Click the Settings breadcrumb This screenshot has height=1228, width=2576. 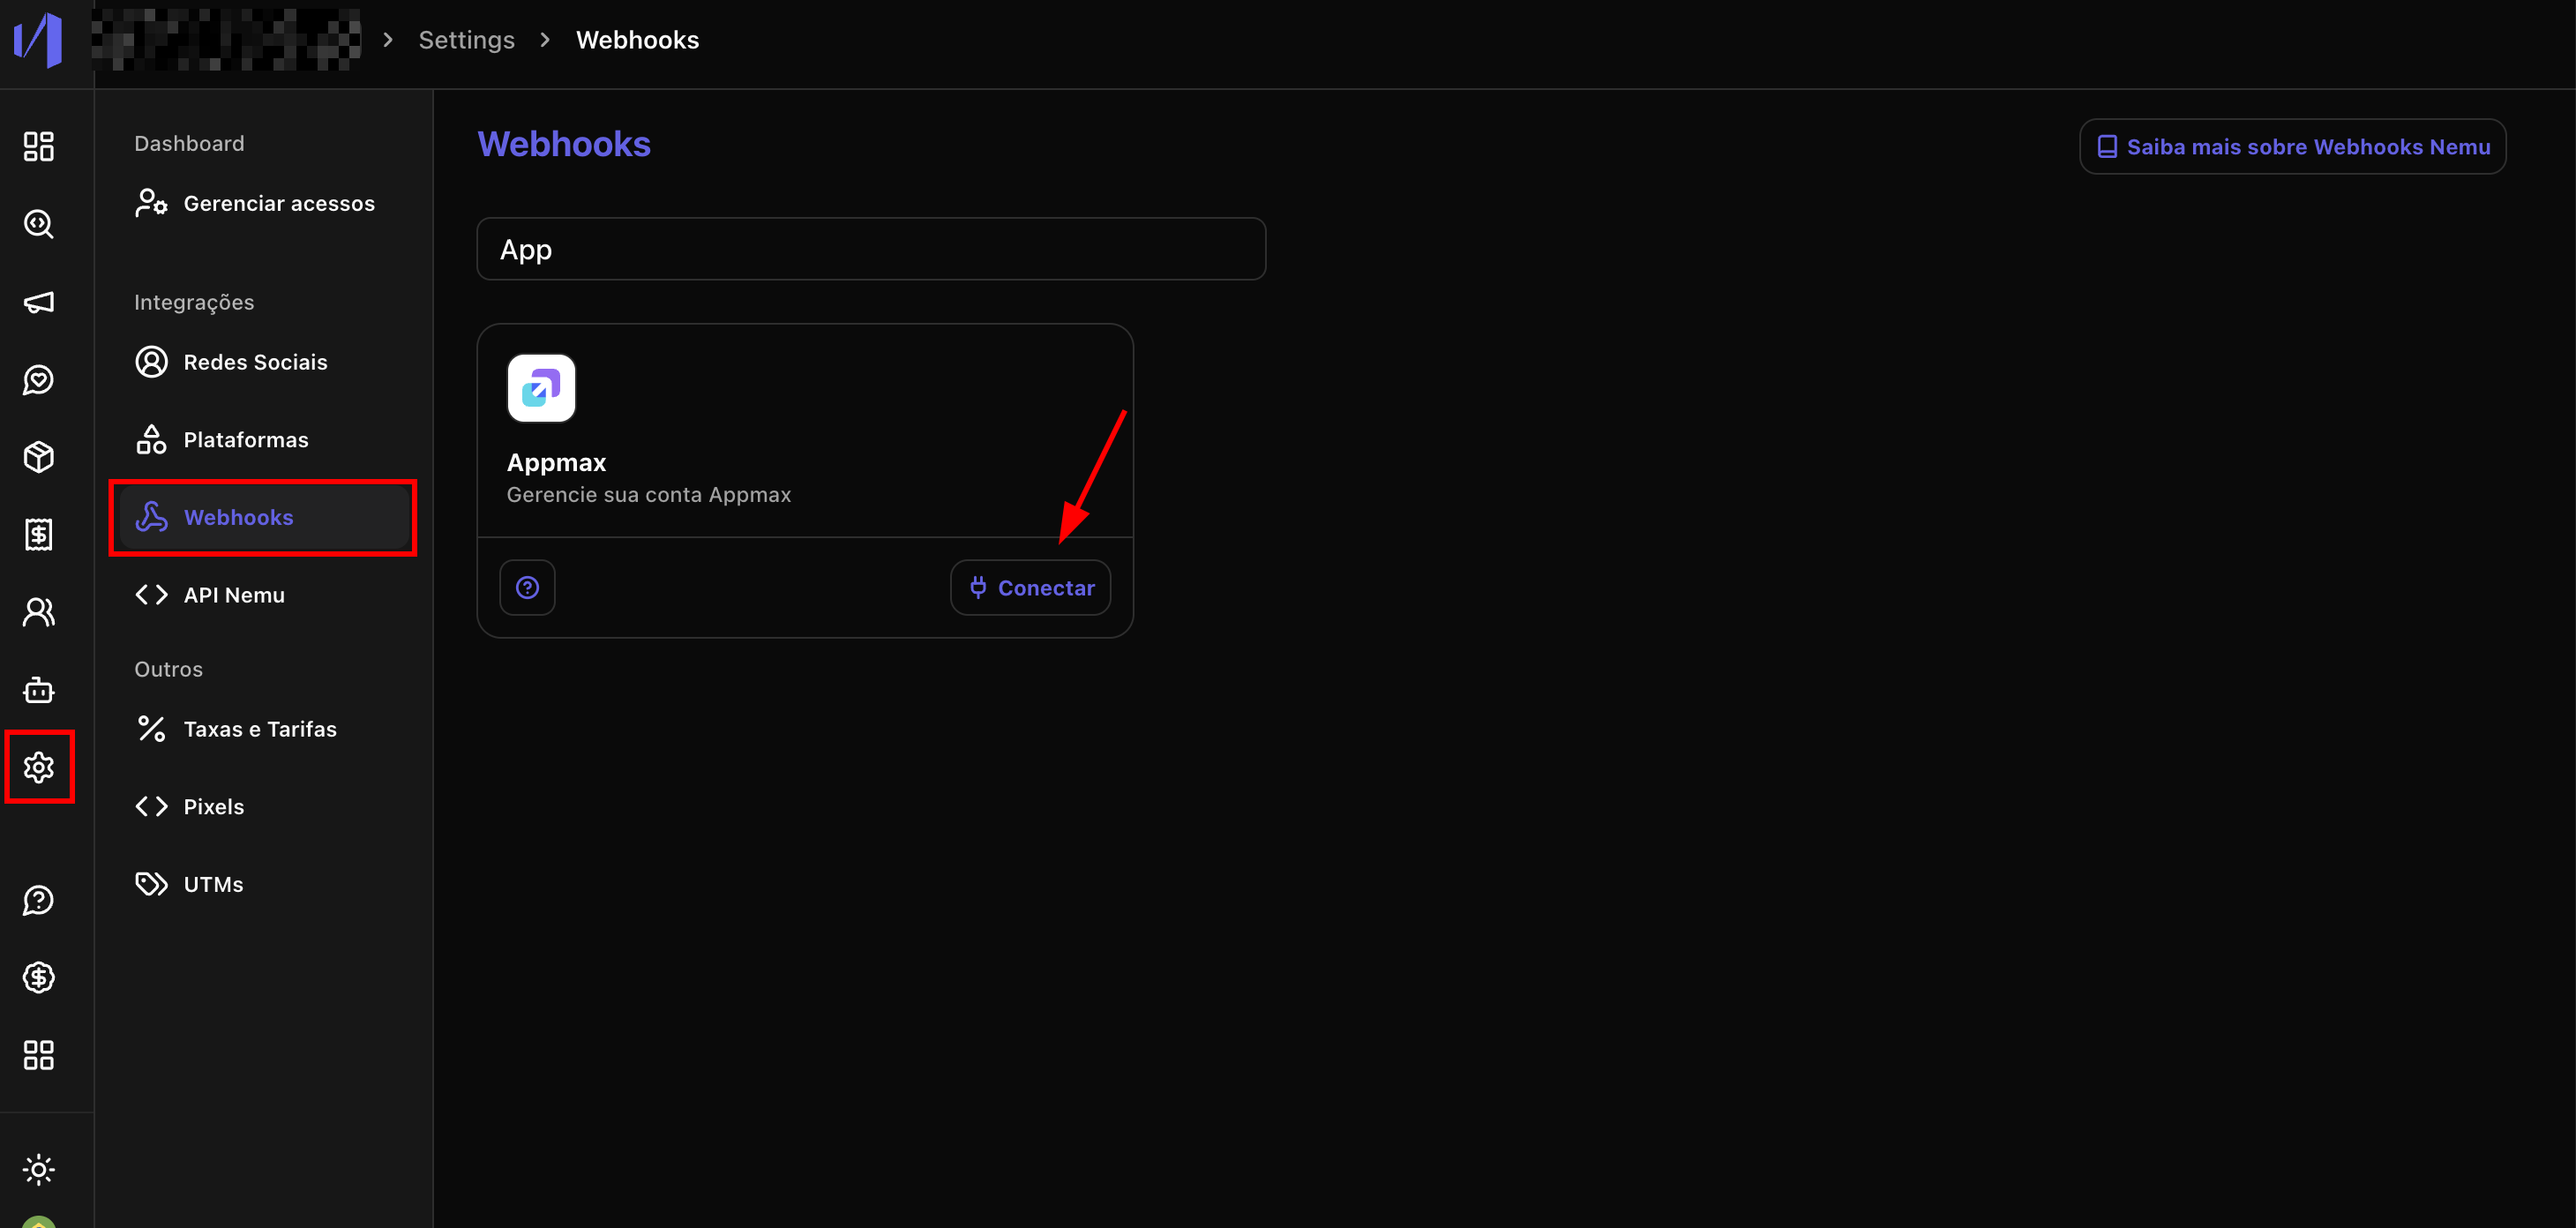click(466, 40)
